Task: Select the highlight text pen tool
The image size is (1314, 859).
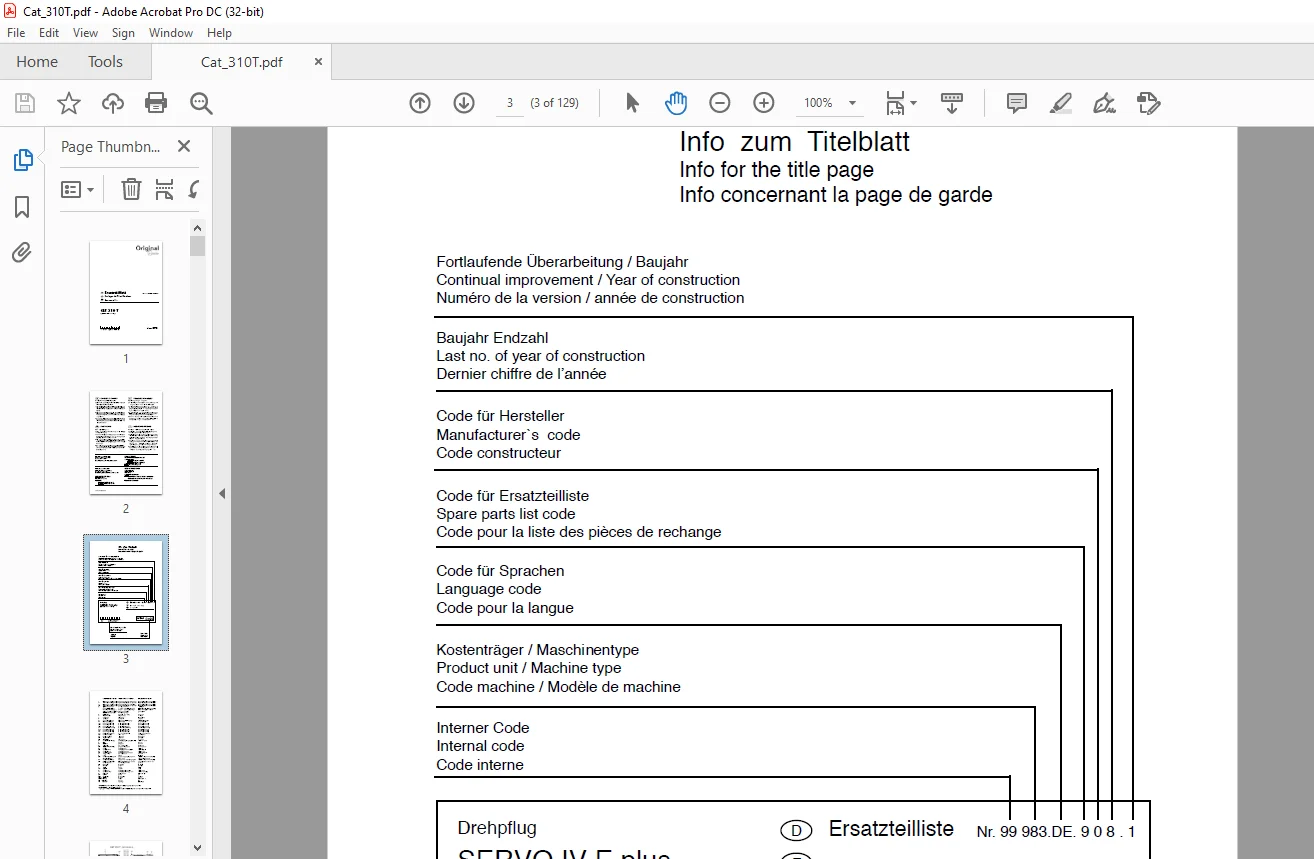Action: click(1061, 103)
